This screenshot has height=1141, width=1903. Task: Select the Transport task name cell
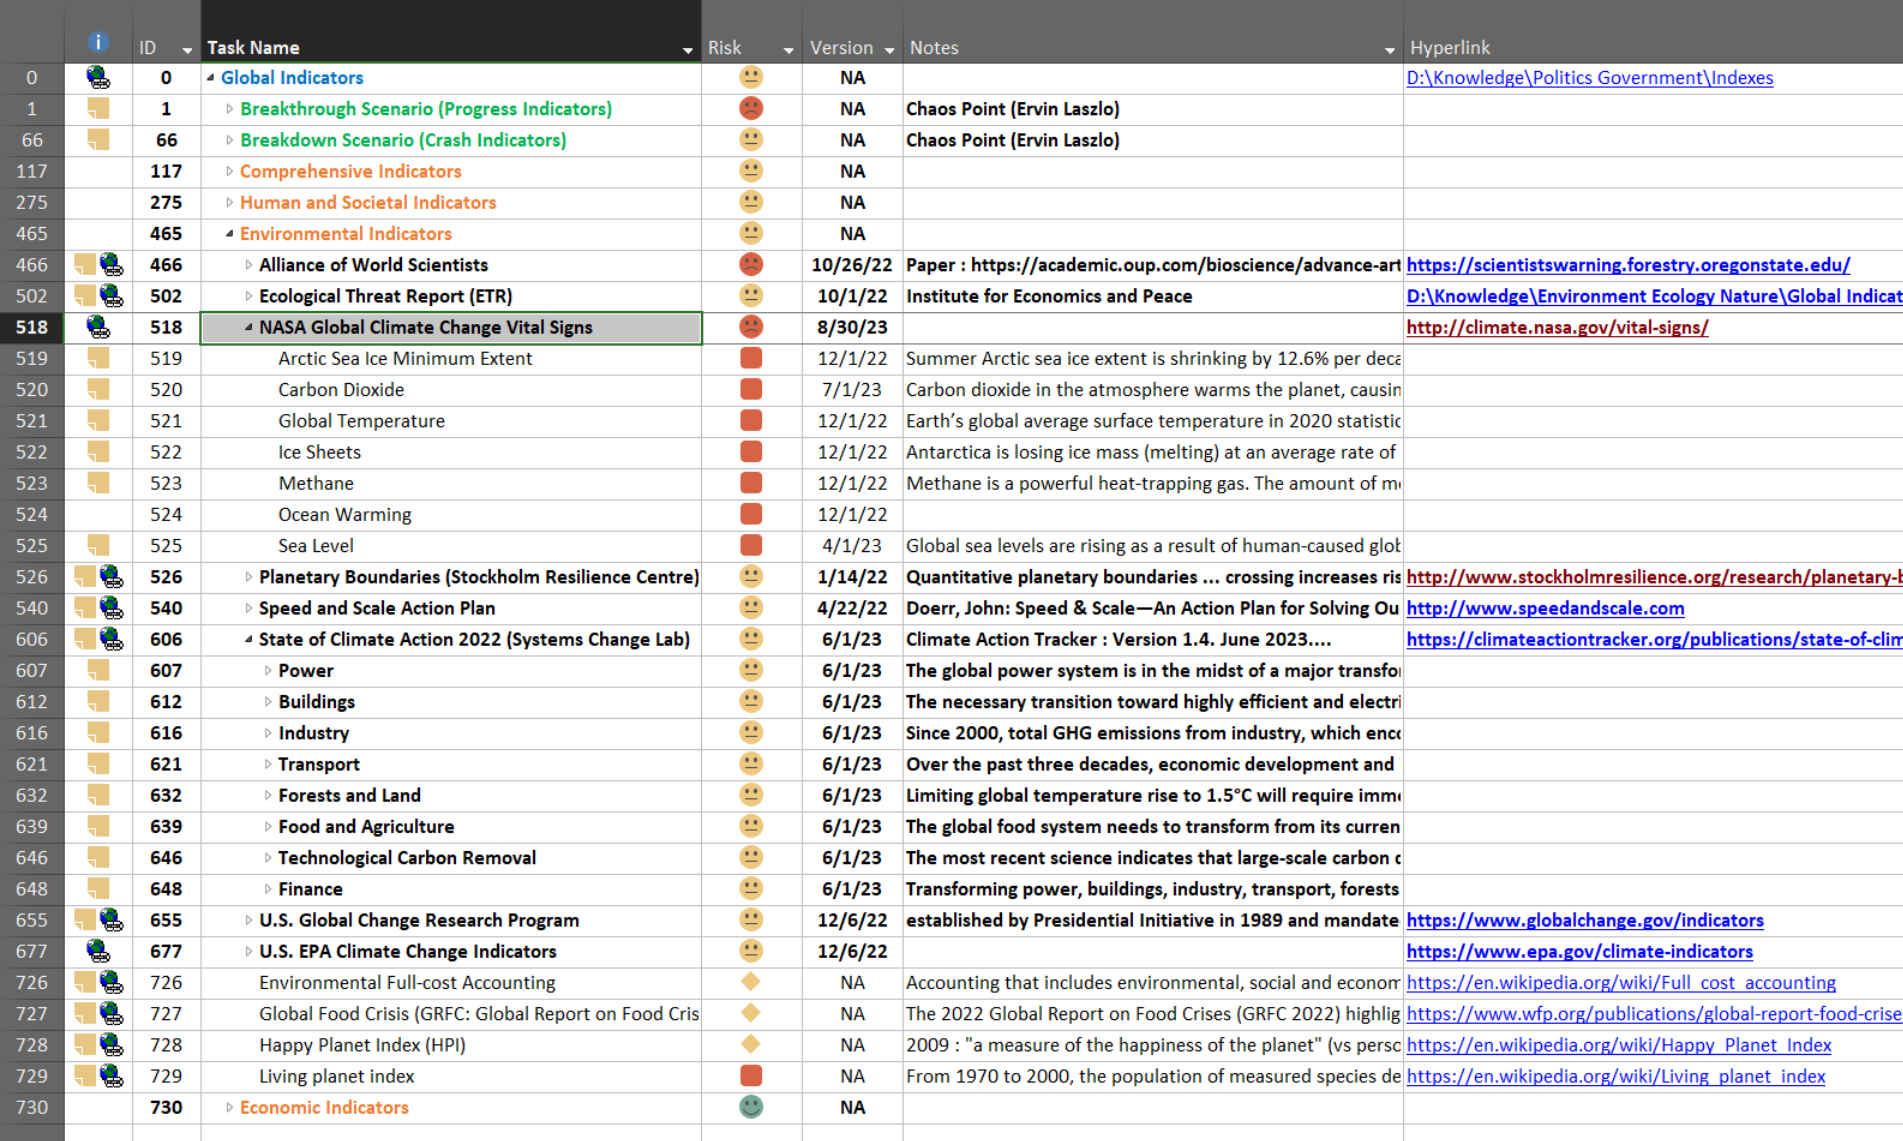pos(451,764)
